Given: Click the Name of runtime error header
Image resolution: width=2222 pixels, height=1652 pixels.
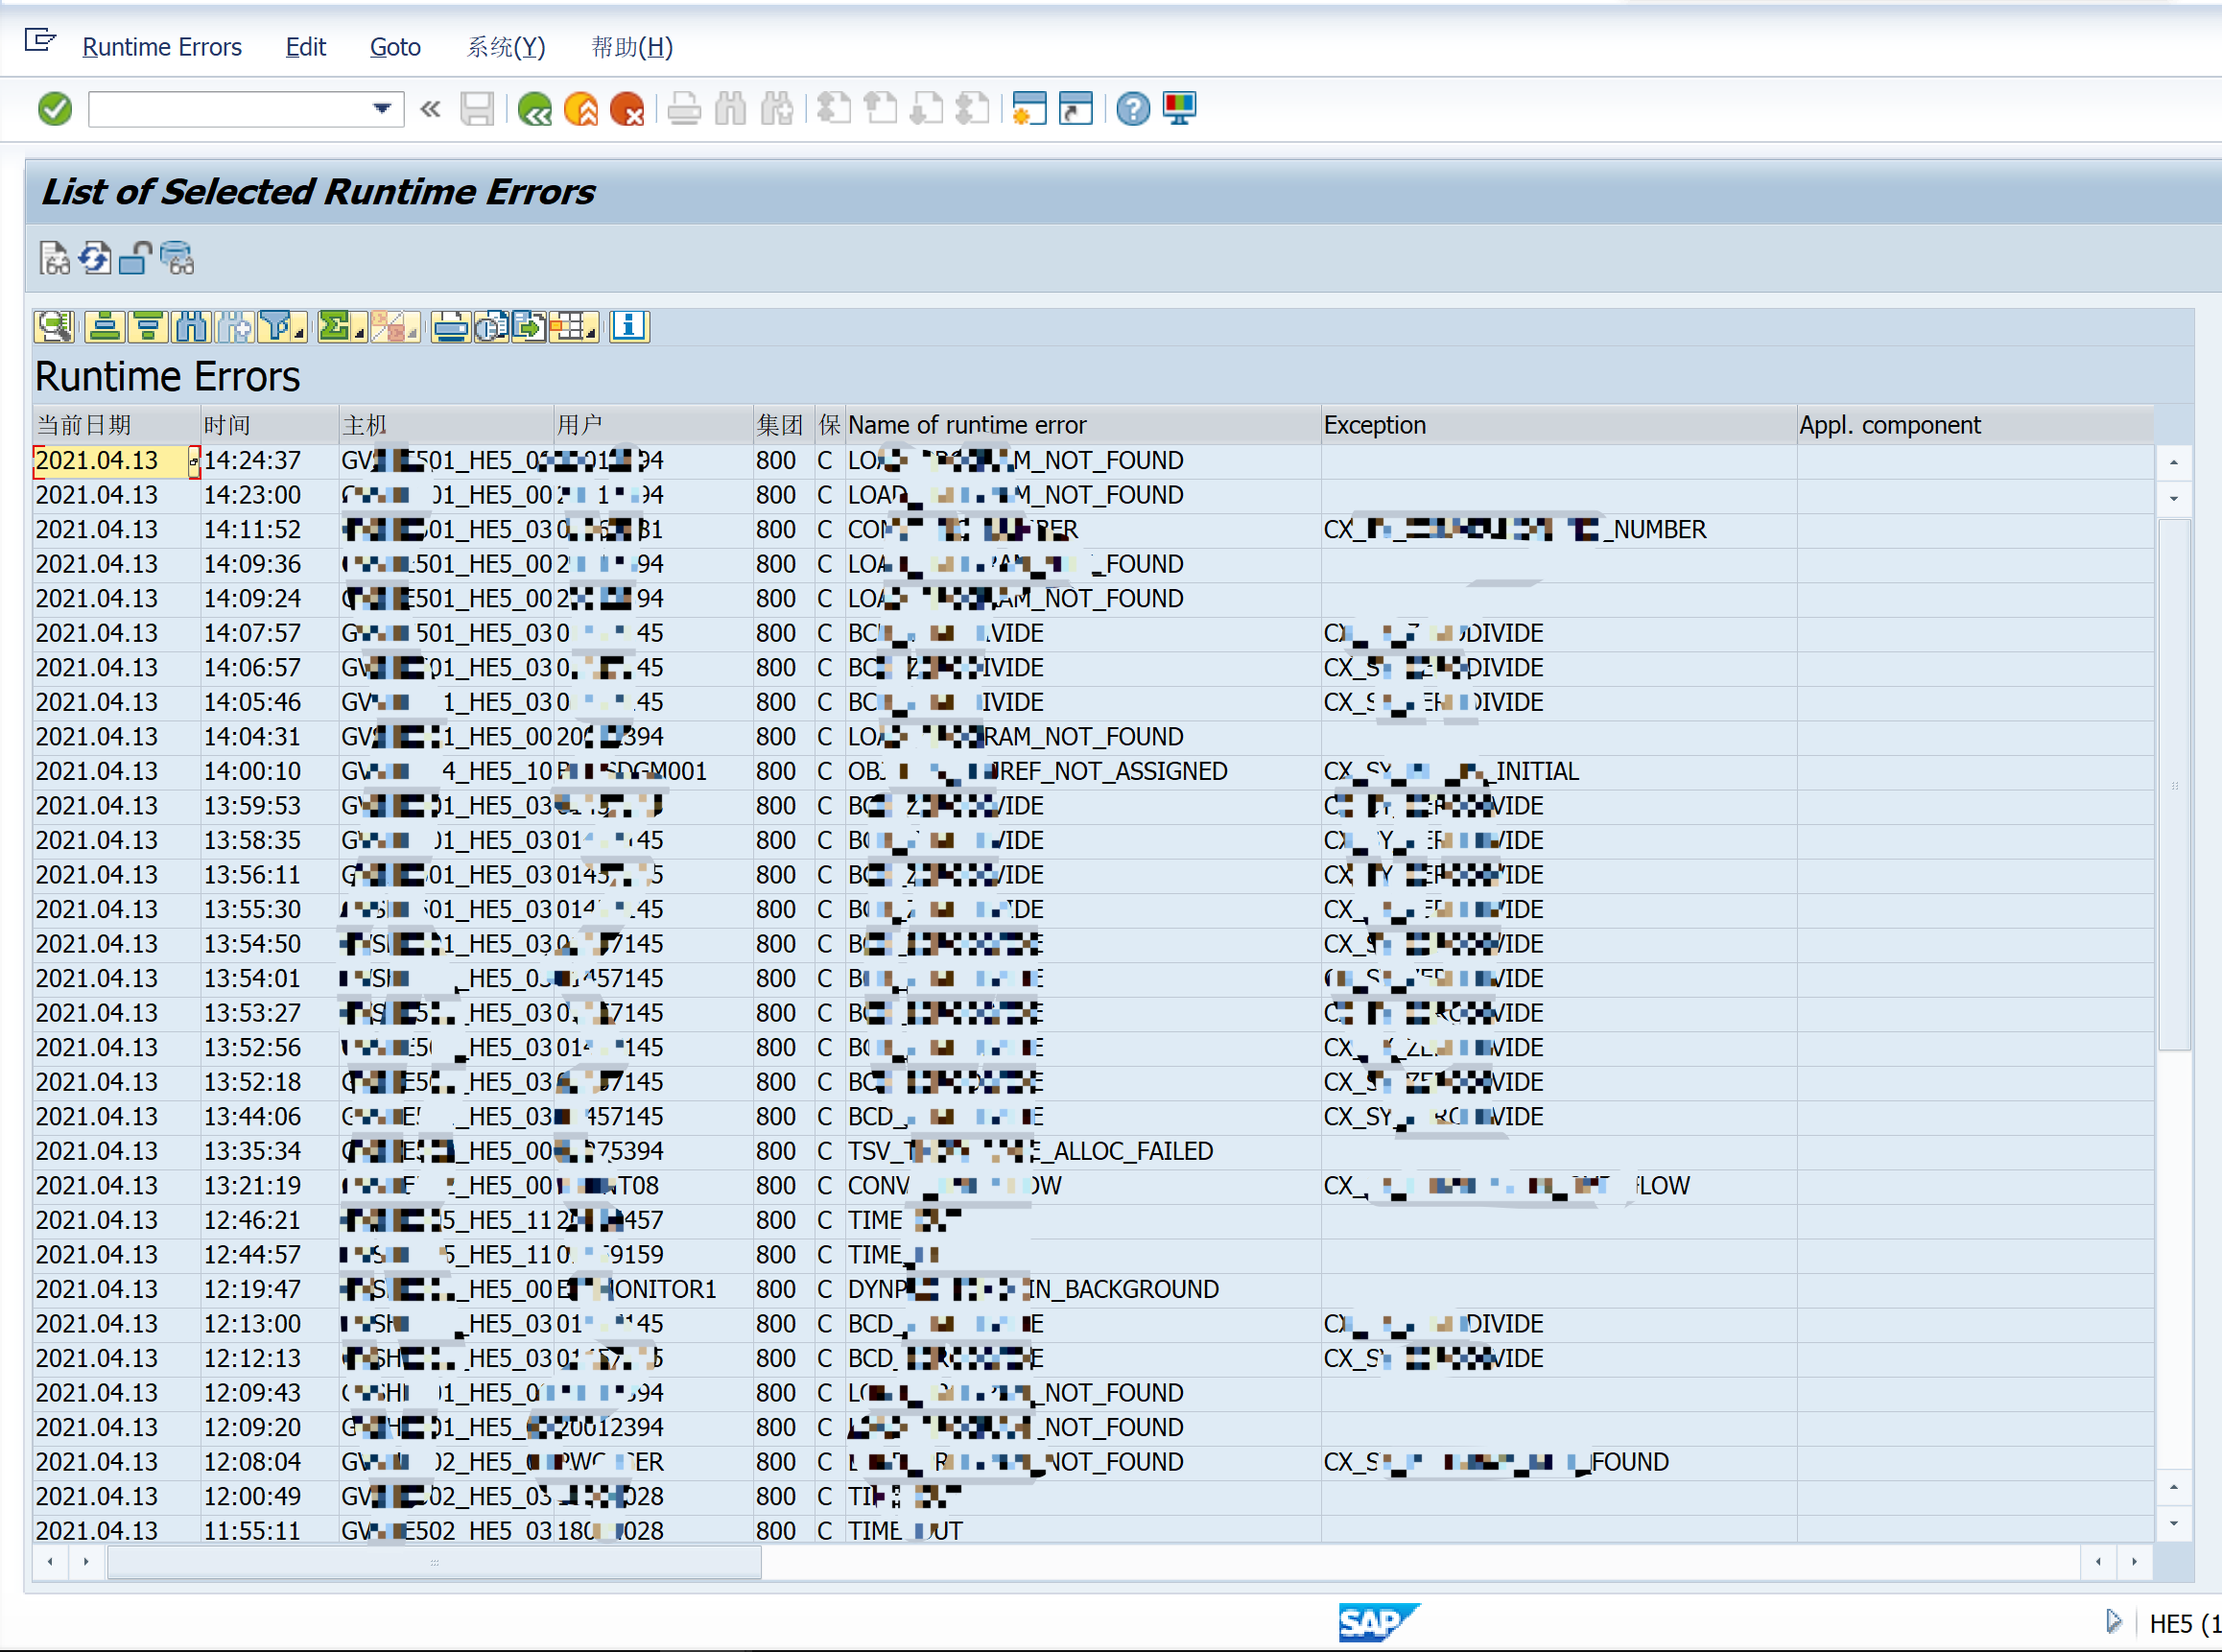Looking at the screenshot, I should [x=966, y=425].
